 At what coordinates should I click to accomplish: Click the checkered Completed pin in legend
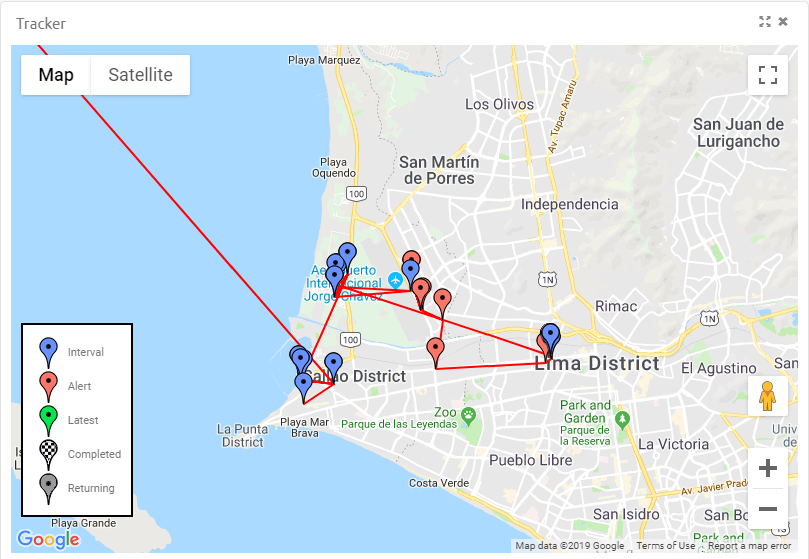(48, 453)
